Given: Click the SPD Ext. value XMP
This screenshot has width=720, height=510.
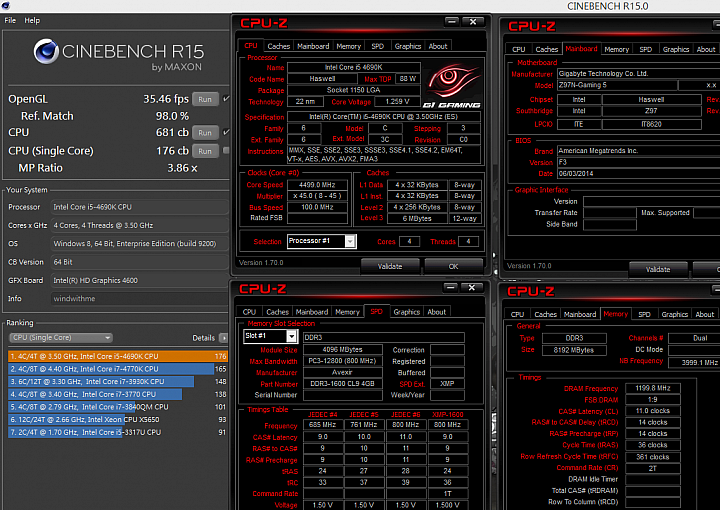Looking at the screenshot, I should tap(447, 384).
